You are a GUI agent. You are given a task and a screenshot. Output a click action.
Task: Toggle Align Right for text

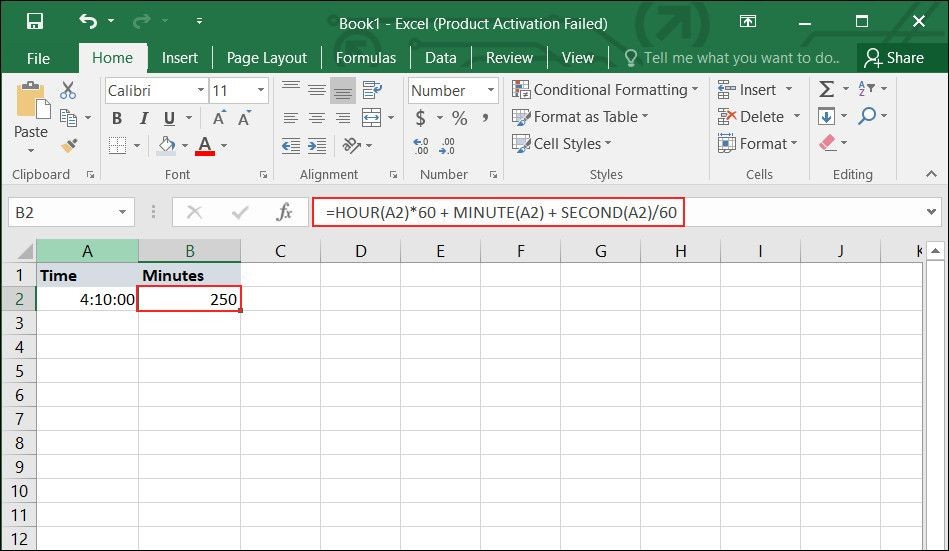tap(343, 117)
